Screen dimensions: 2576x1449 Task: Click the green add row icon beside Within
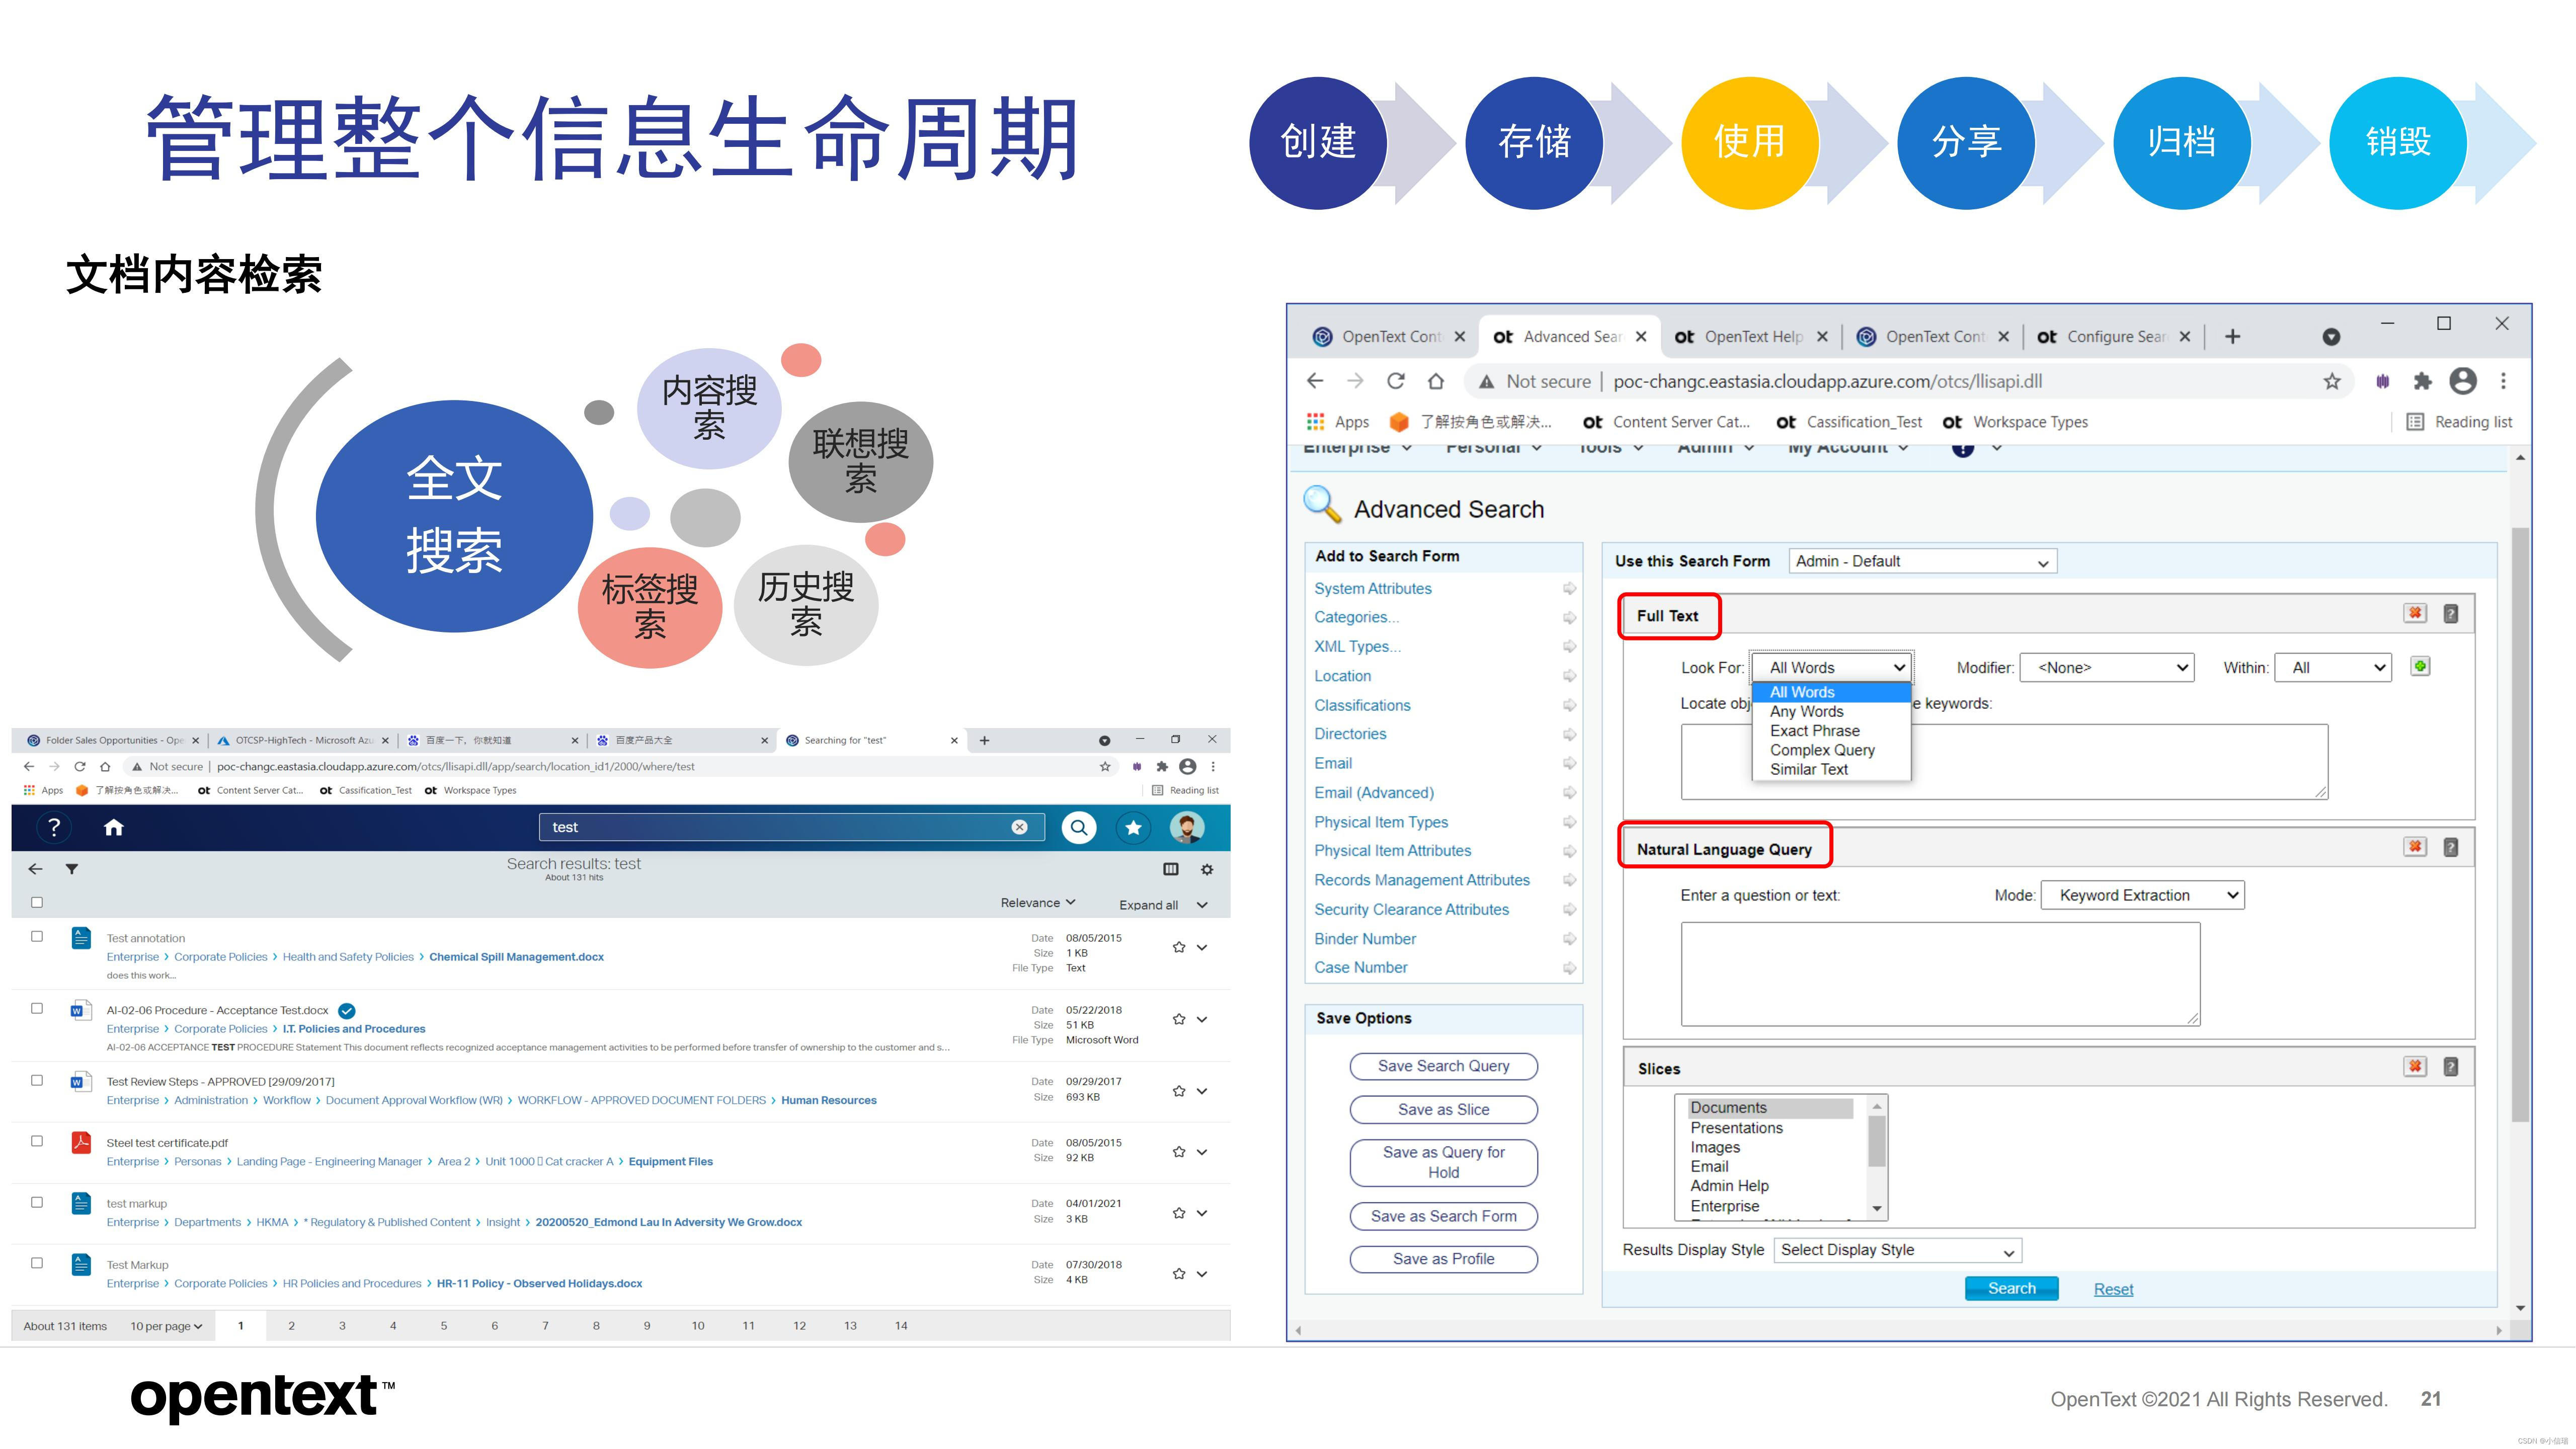(2420, 666)
